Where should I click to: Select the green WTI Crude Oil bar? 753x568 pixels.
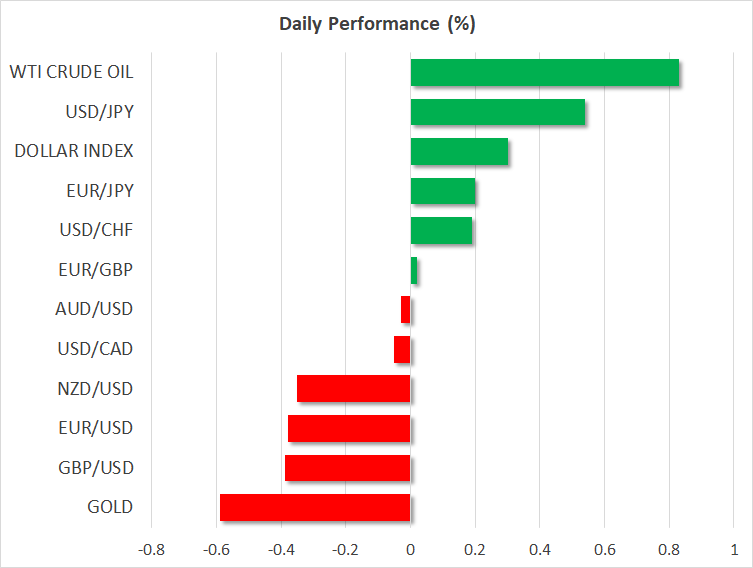[x=545, y=73]
